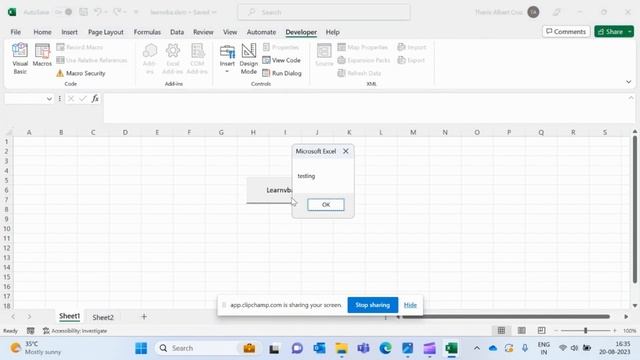Screen dimensions: 640x360
Task: Open the XML Source pane
Action: pos(324,55)
